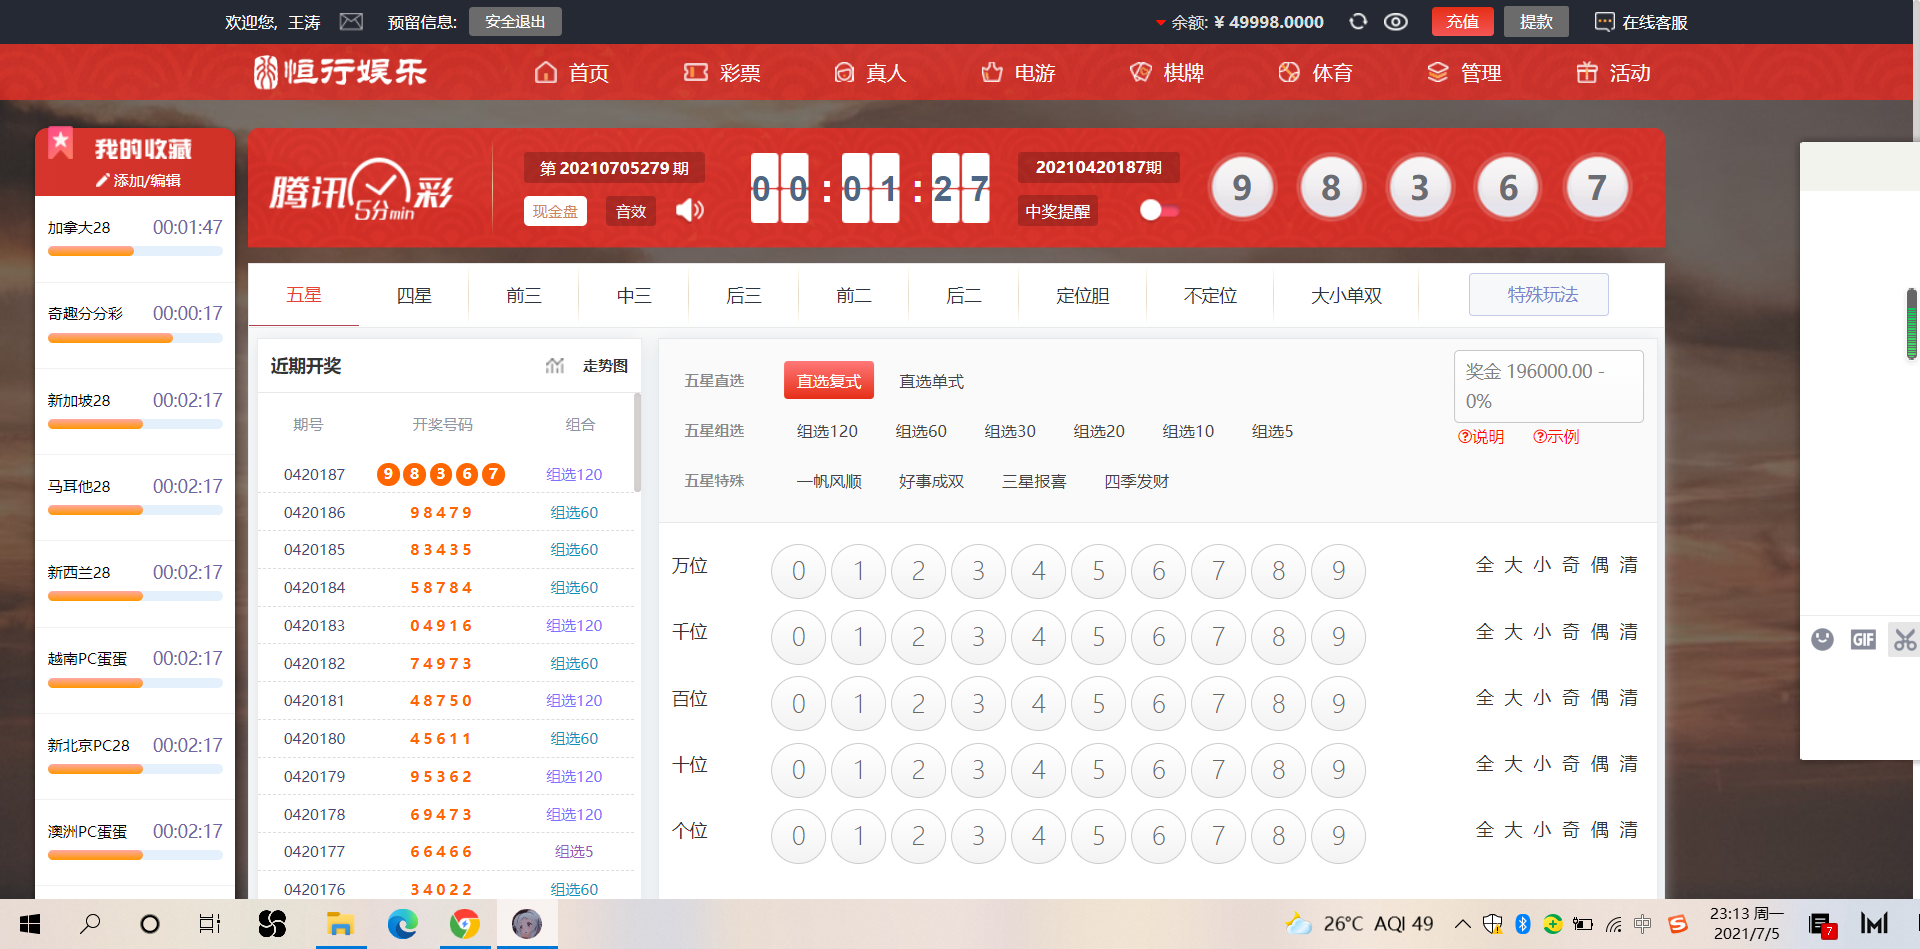
Task: Select digit 8 in the 个位 row
Action: pyautogui.click(x=1278, y=836)
